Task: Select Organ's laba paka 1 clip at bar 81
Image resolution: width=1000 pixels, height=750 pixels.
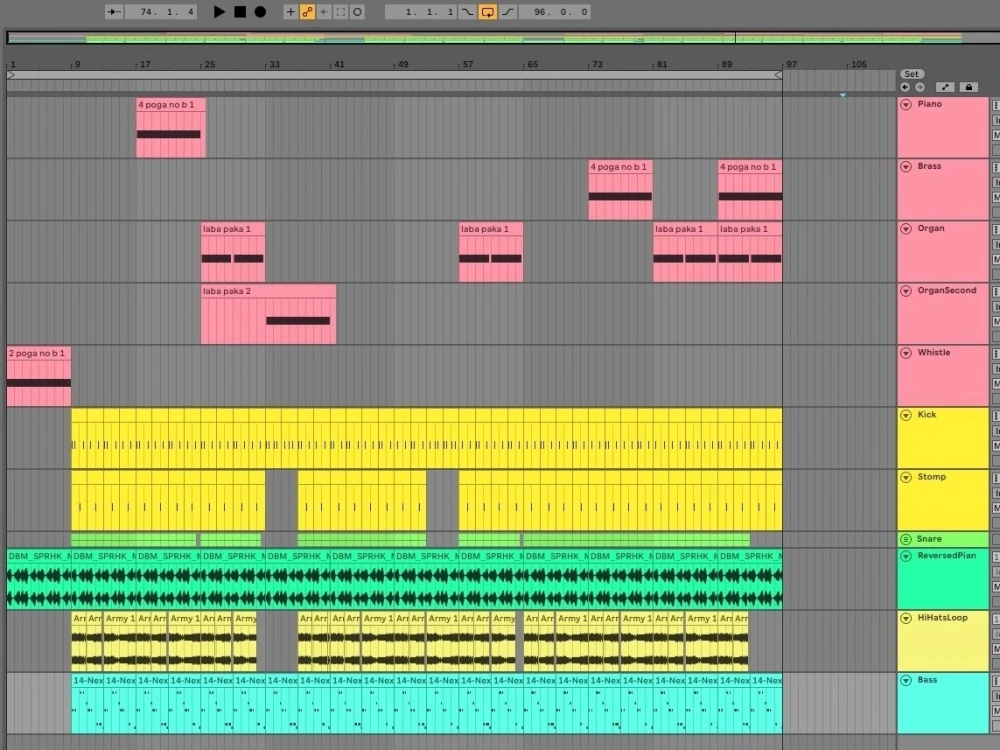Action: (685, 252)
